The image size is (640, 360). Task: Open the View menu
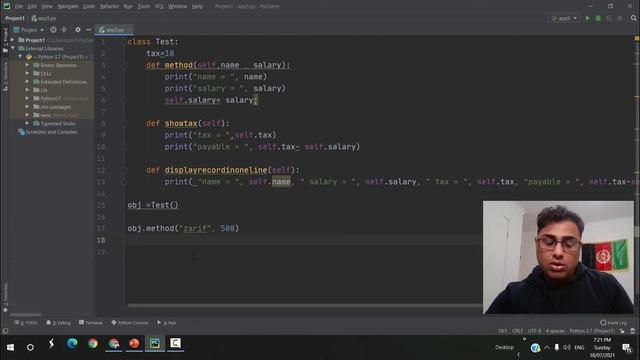pyautogui.click(x=47, y=6)
